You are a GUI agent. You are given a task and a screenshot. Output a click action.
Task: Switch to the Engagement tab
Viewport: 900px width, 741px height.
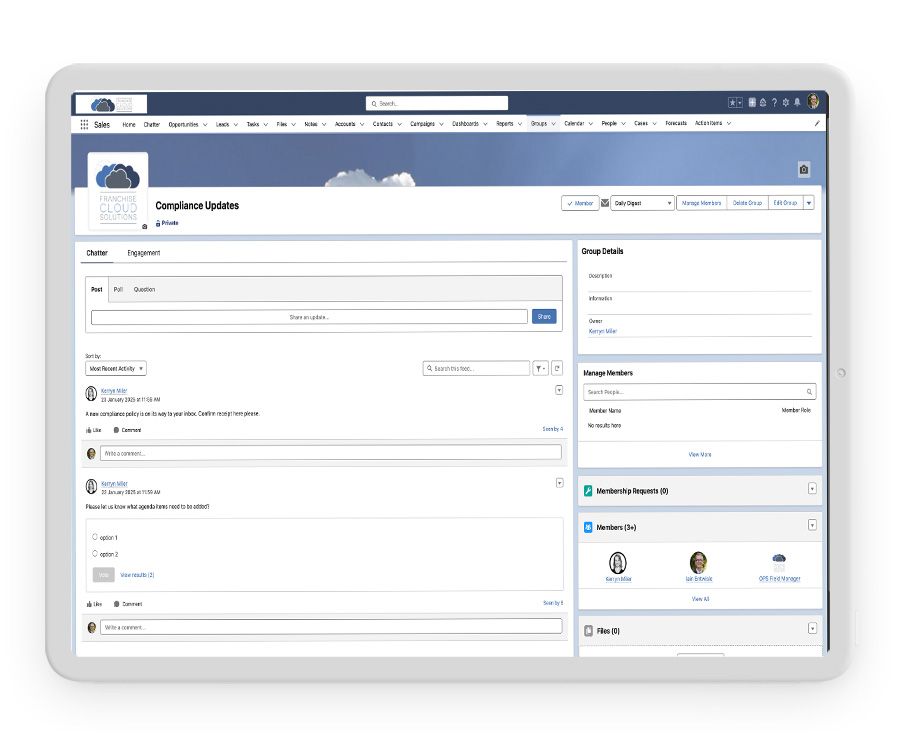143,253
